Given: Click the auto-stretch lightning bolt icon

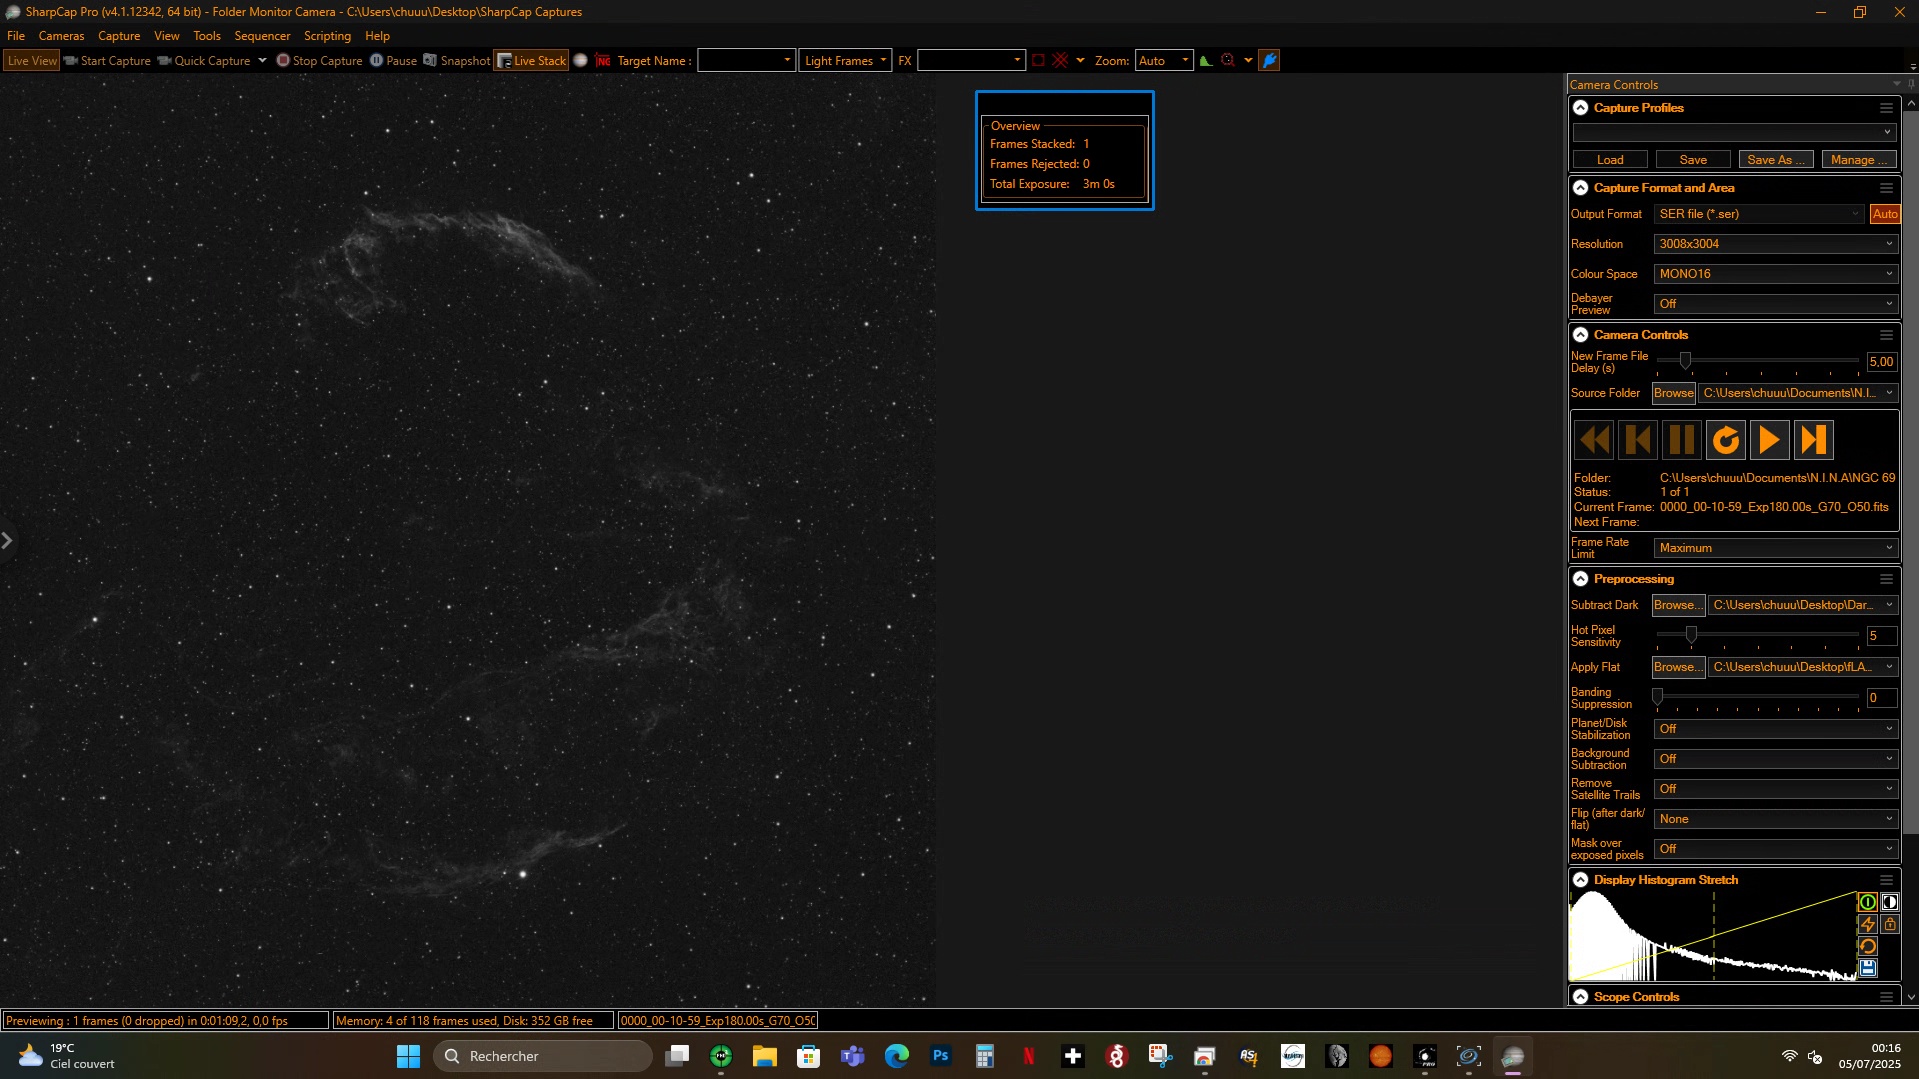Looking at the screenshot, I should [1867, 925].
